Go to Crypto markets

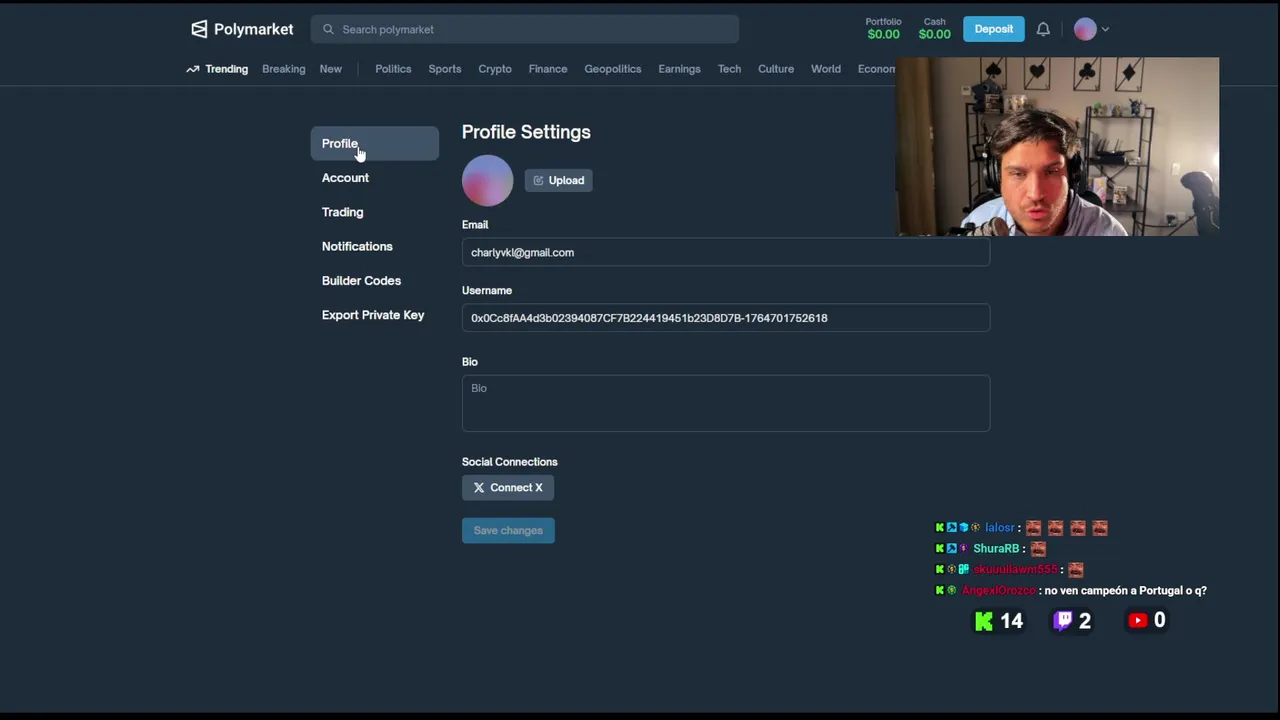coord(495,69)
